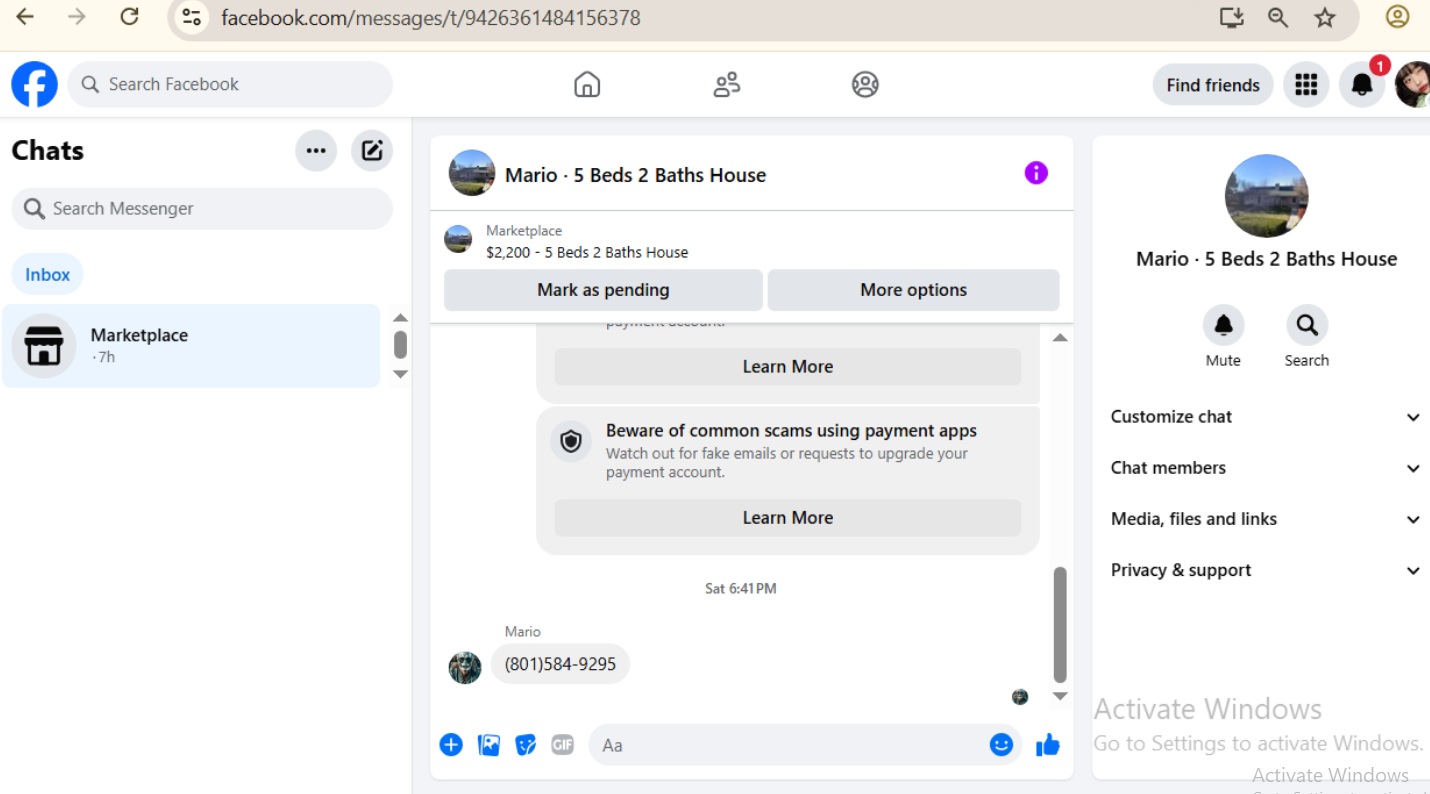Image resolution: width=1430 pixels, height=794 pixels.
Task: Send a thumbs-up like
Action: coord(1048,745)
